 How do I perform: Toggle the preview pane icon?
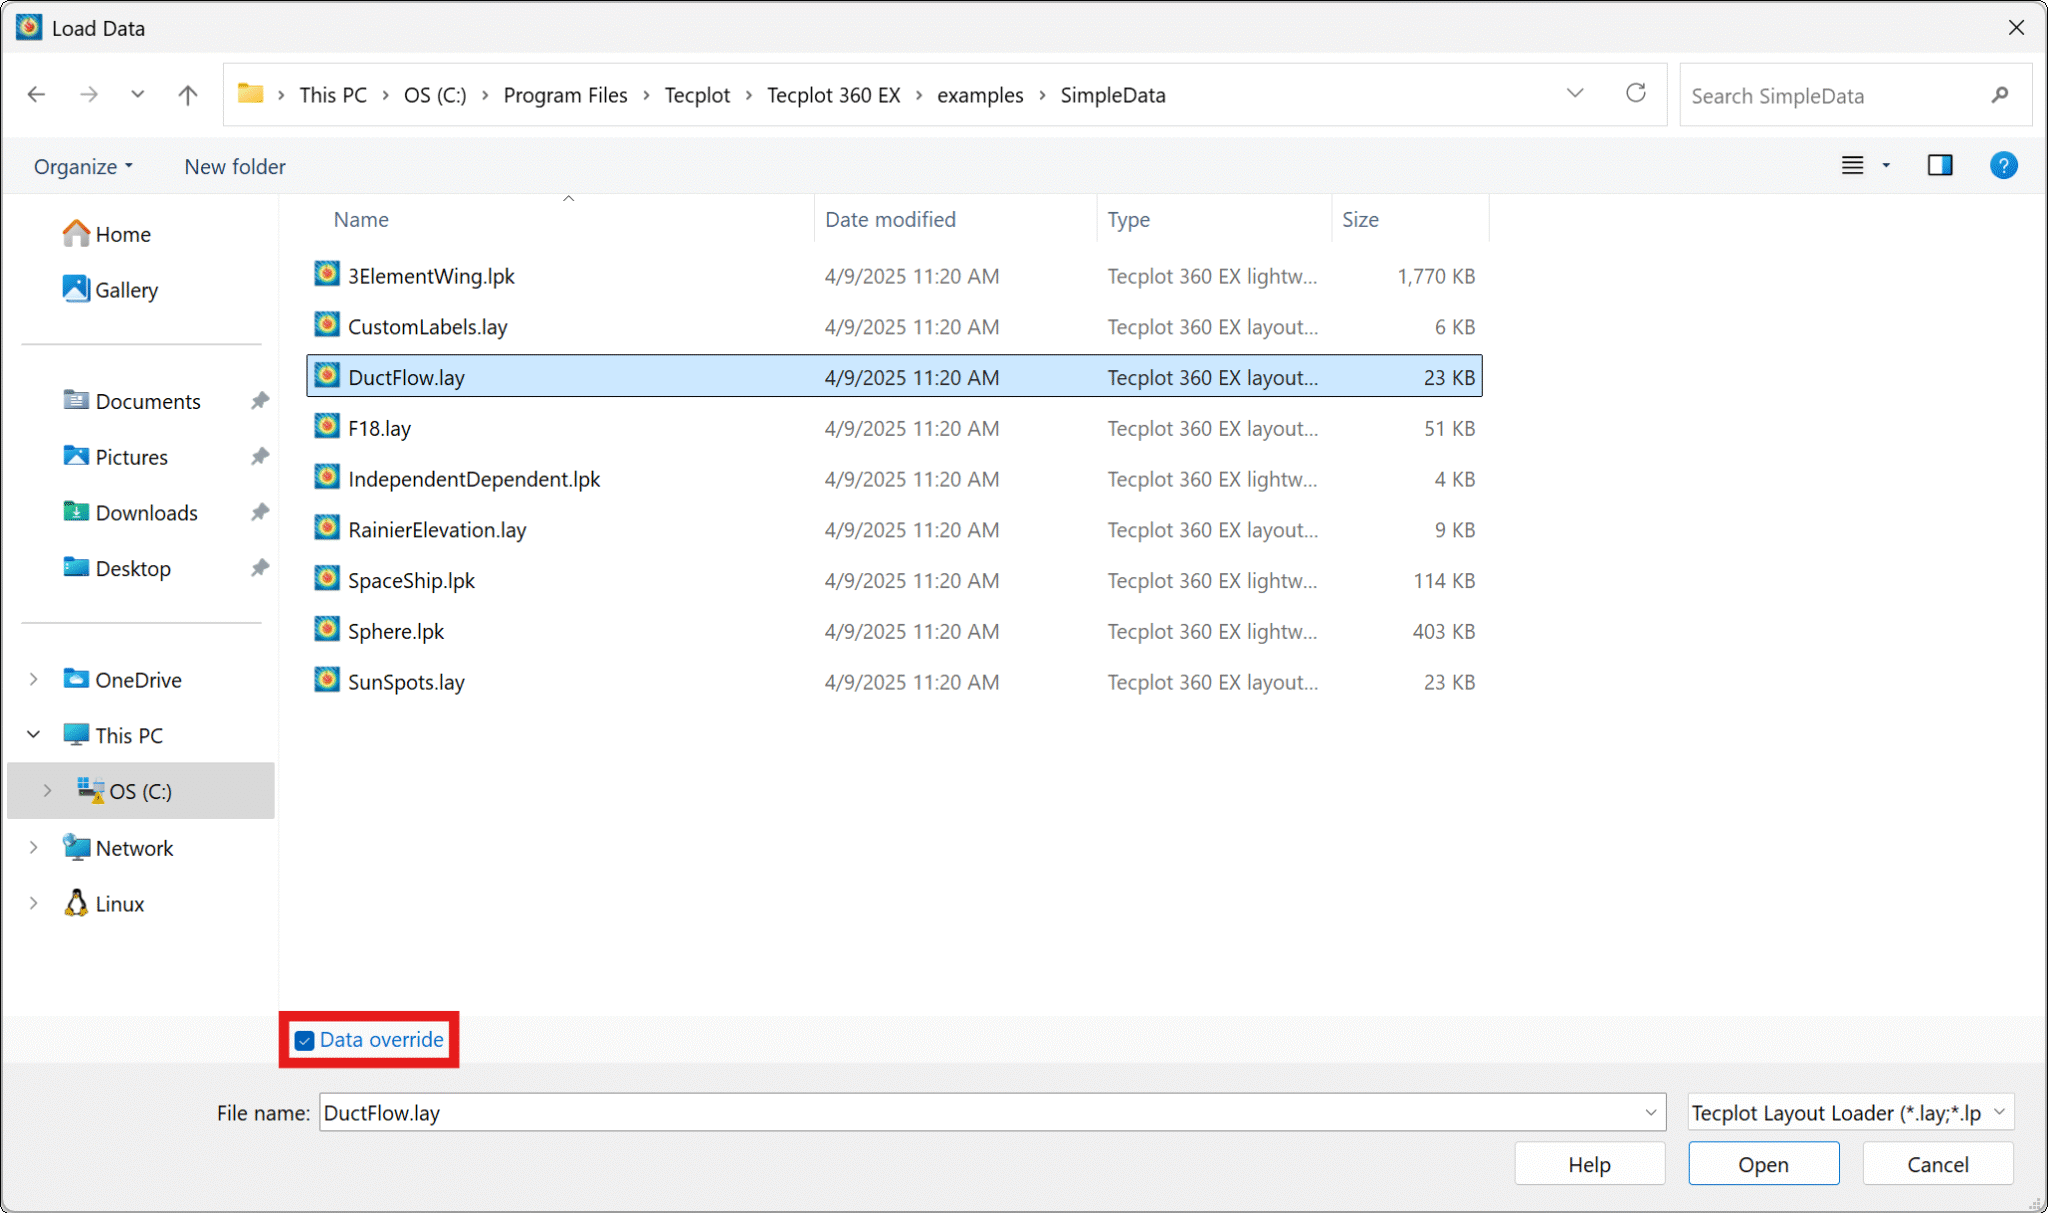coord(1939,166)
